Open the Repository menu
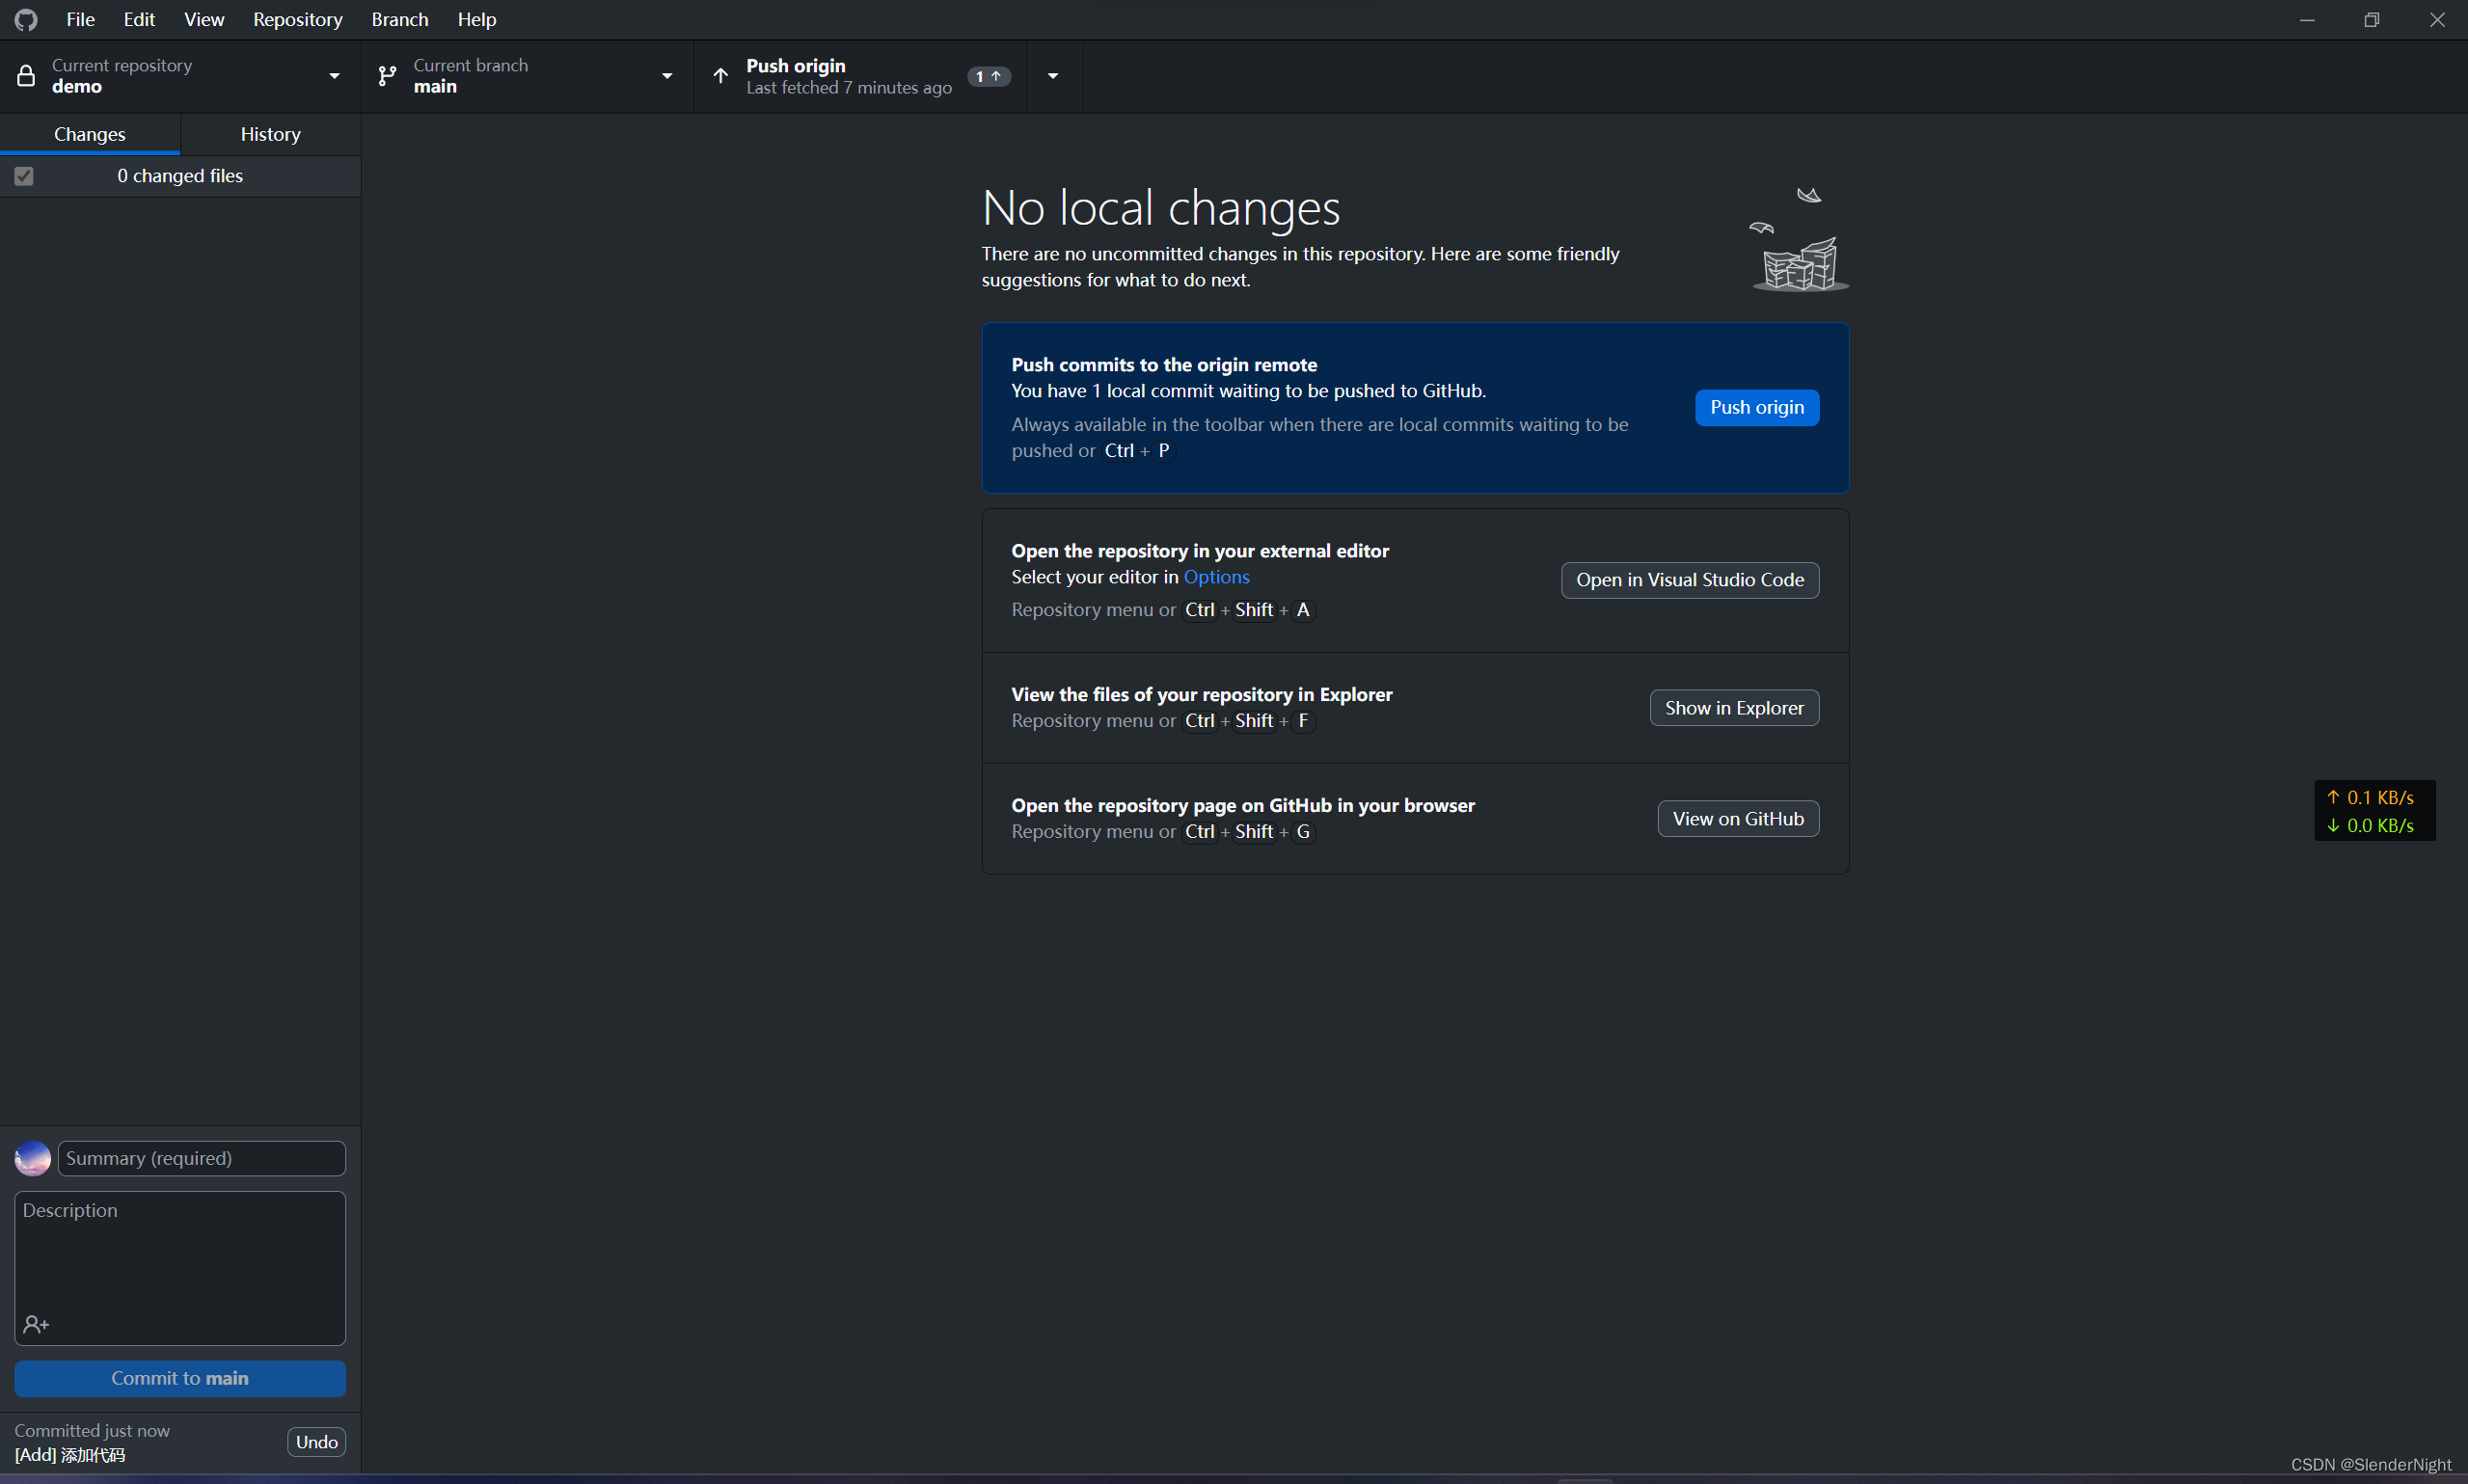The width and height of the screenshot is (2468, 1484). (297, 20)
